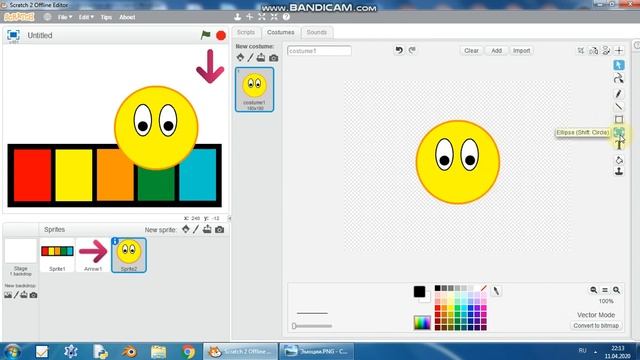Click the Add button

point(496,51)
